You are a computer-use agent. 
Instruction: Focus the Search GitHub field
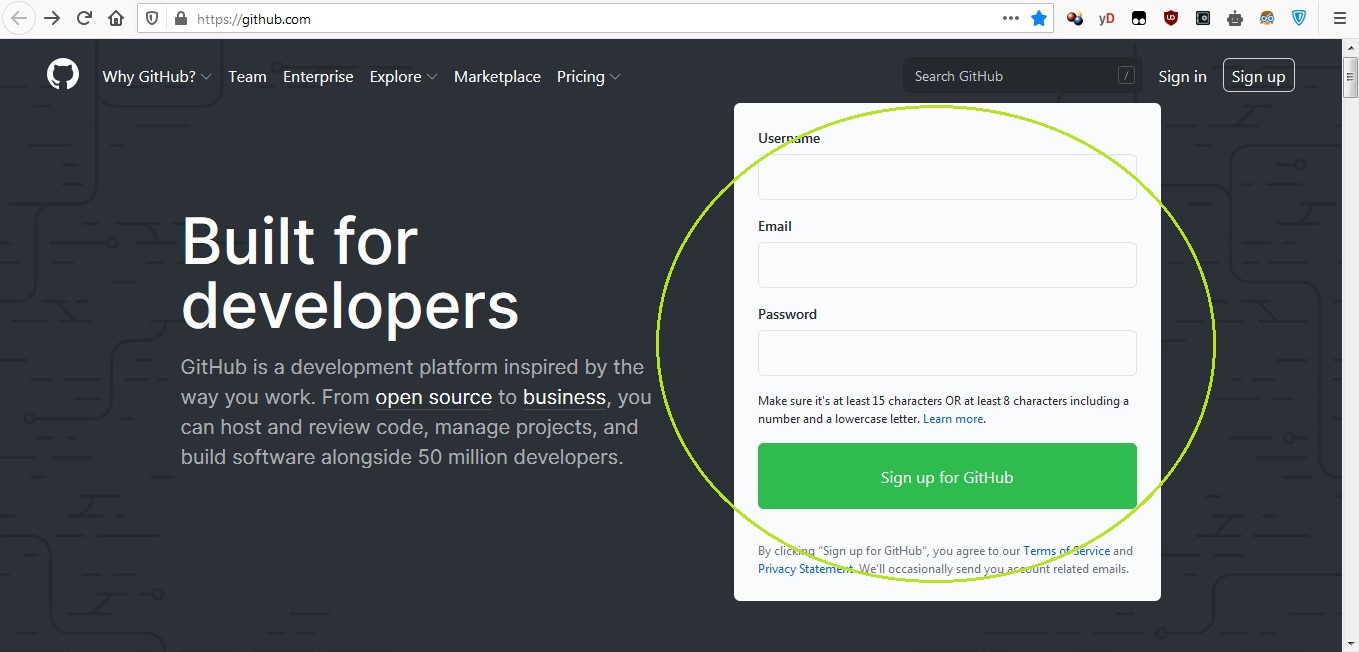(1023, 76)
